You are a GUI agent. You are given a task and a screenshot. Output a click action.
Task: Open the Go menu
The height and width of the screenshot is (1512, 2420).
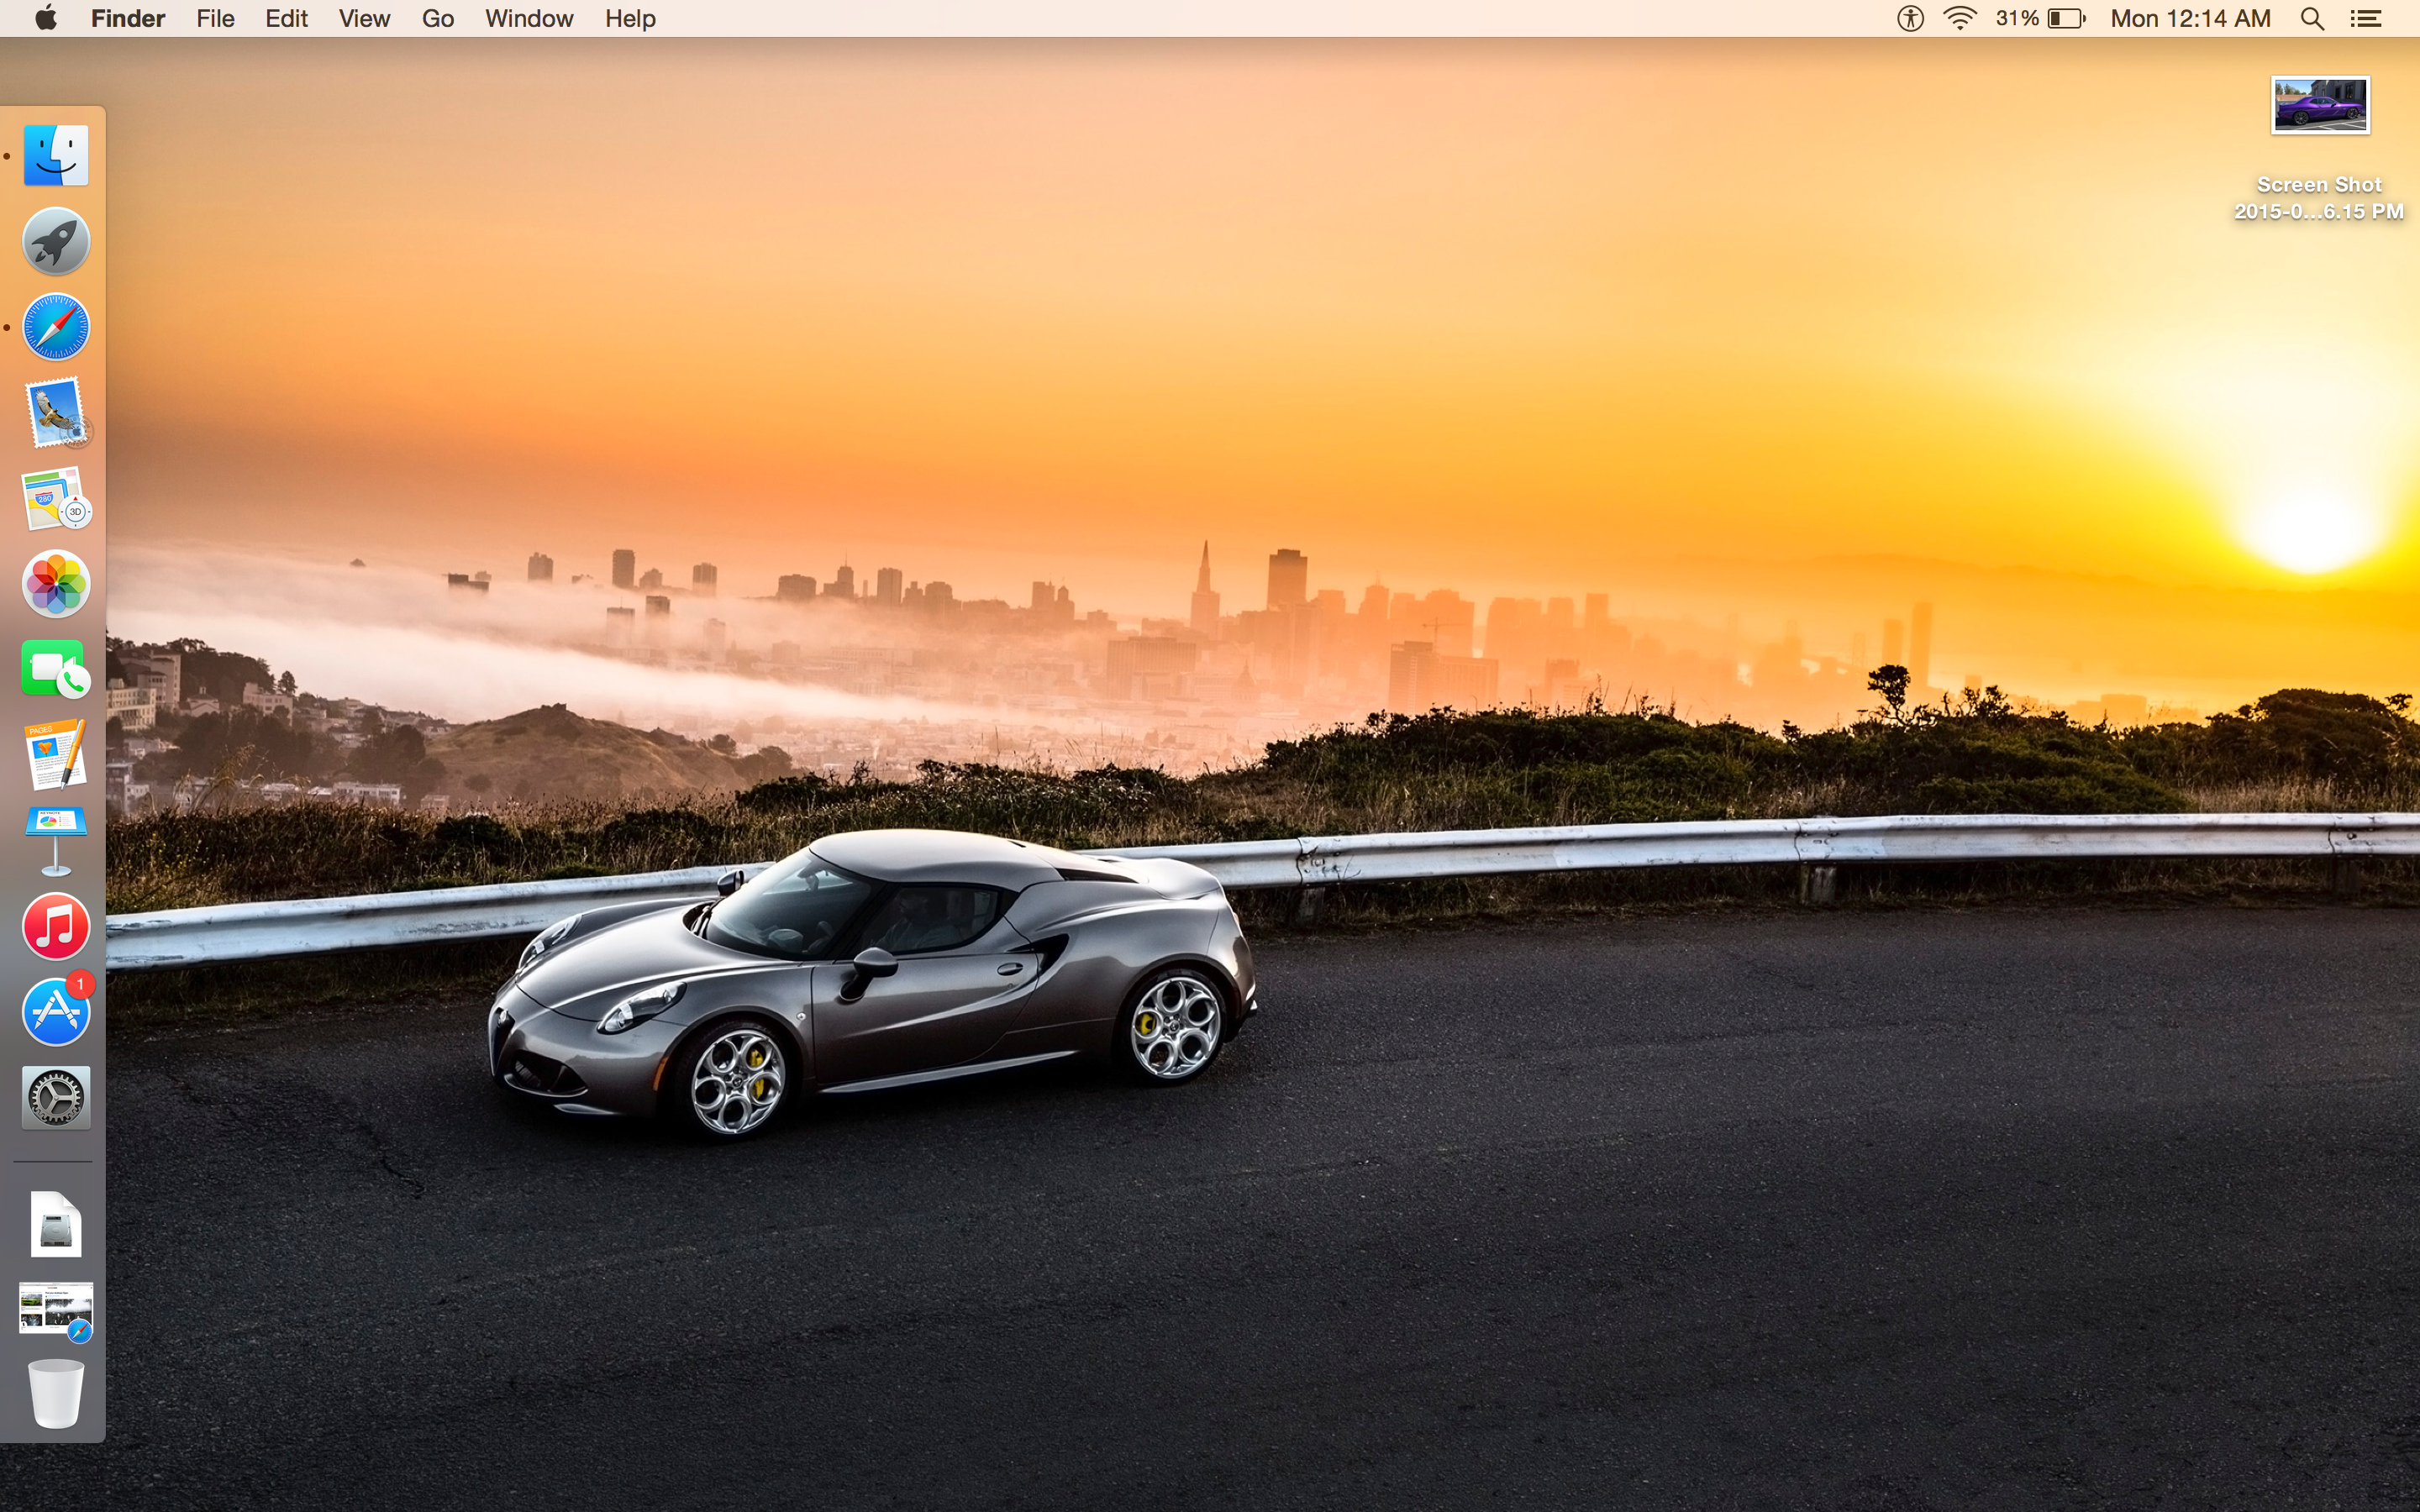coord(438,18)
